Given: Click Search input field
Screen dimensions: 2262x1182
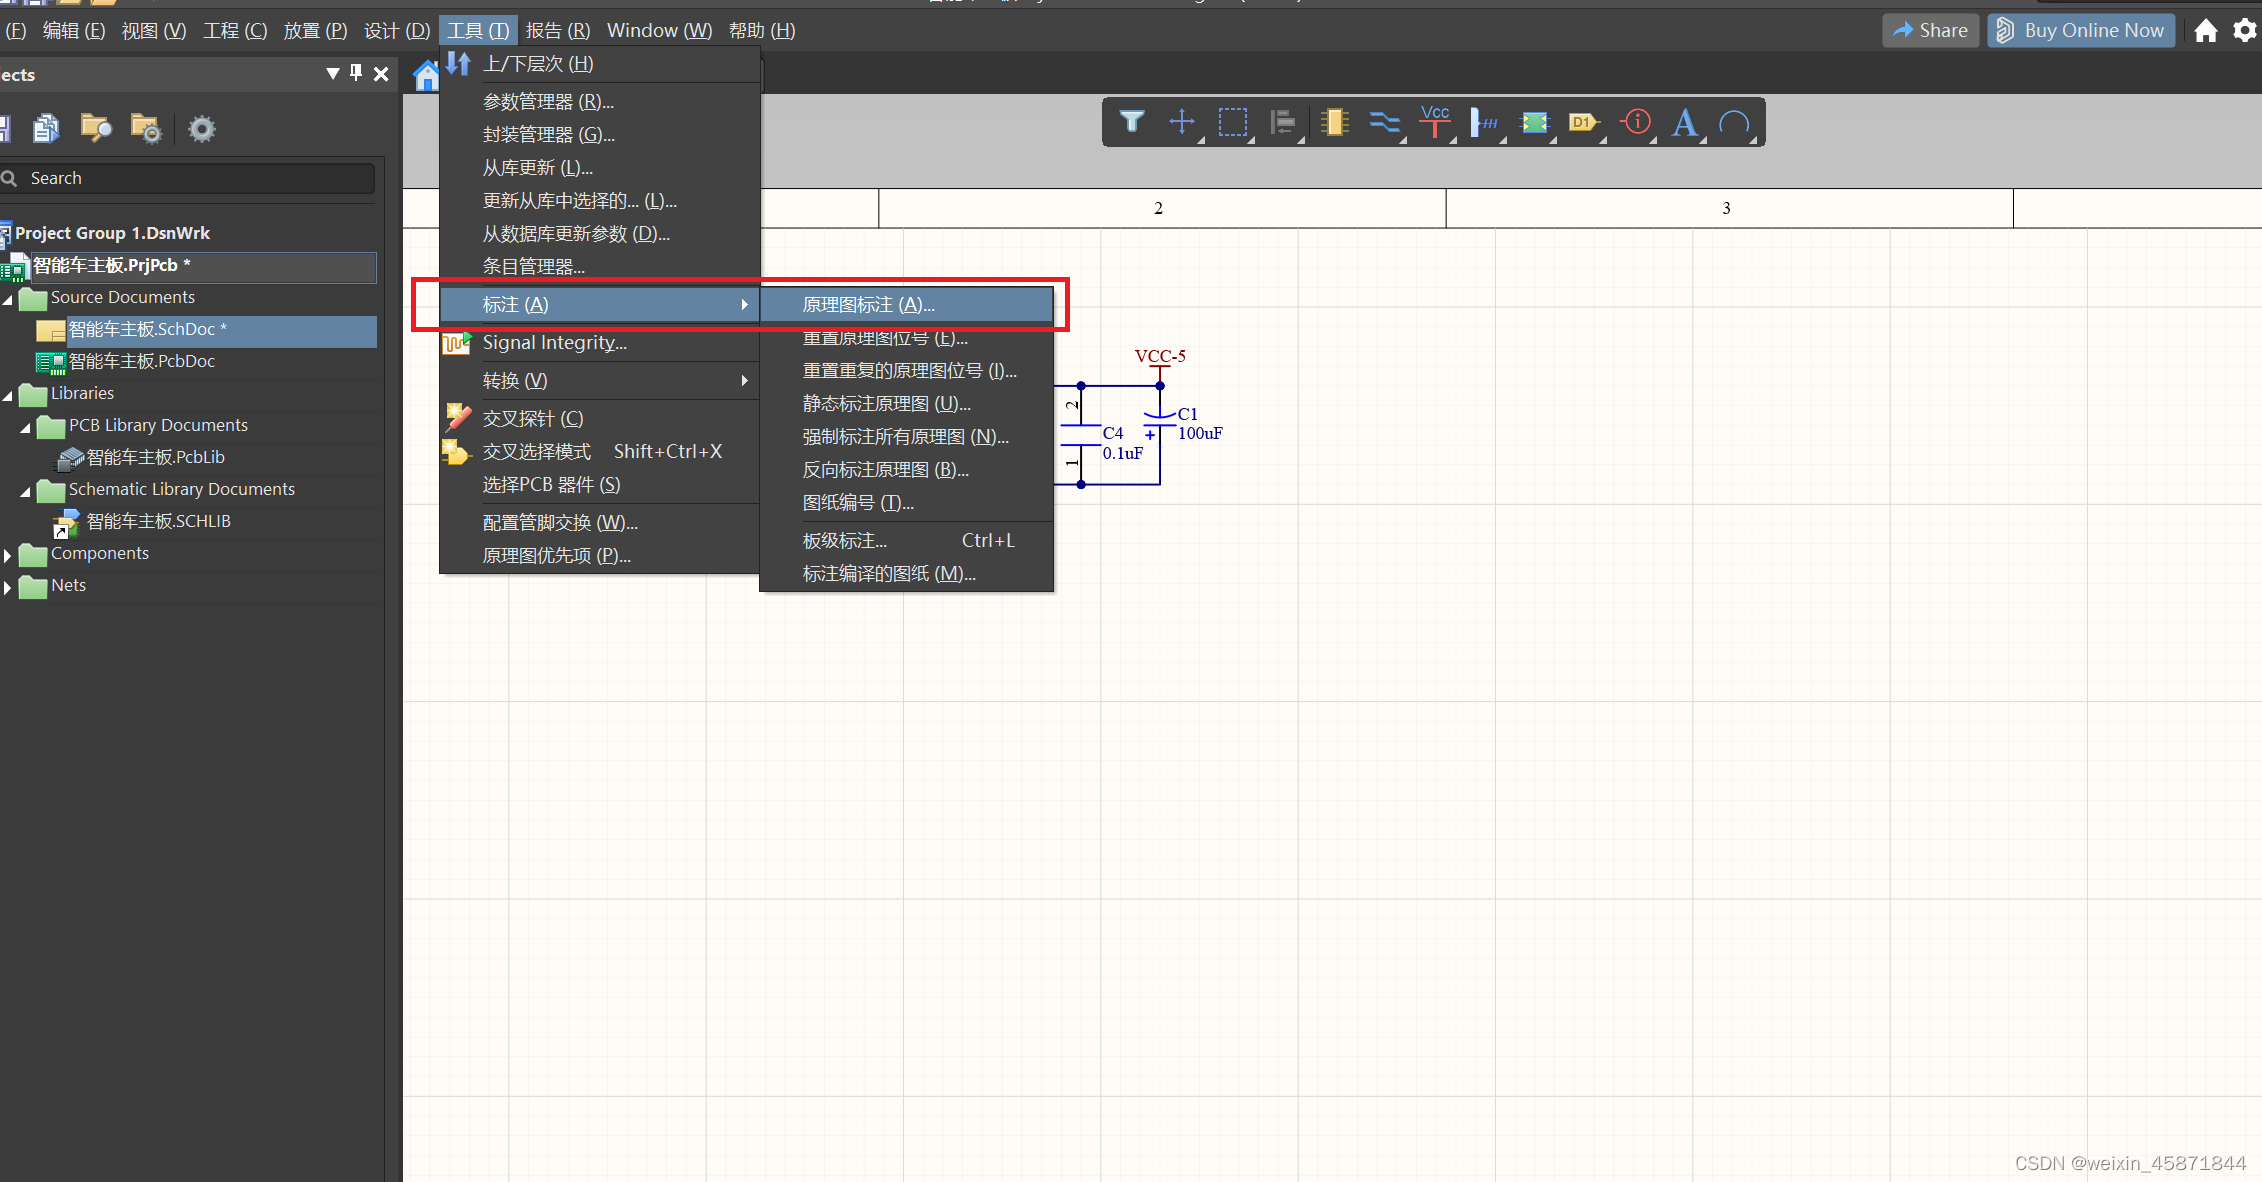Looking at the screenshot, I should coord(194,178).
